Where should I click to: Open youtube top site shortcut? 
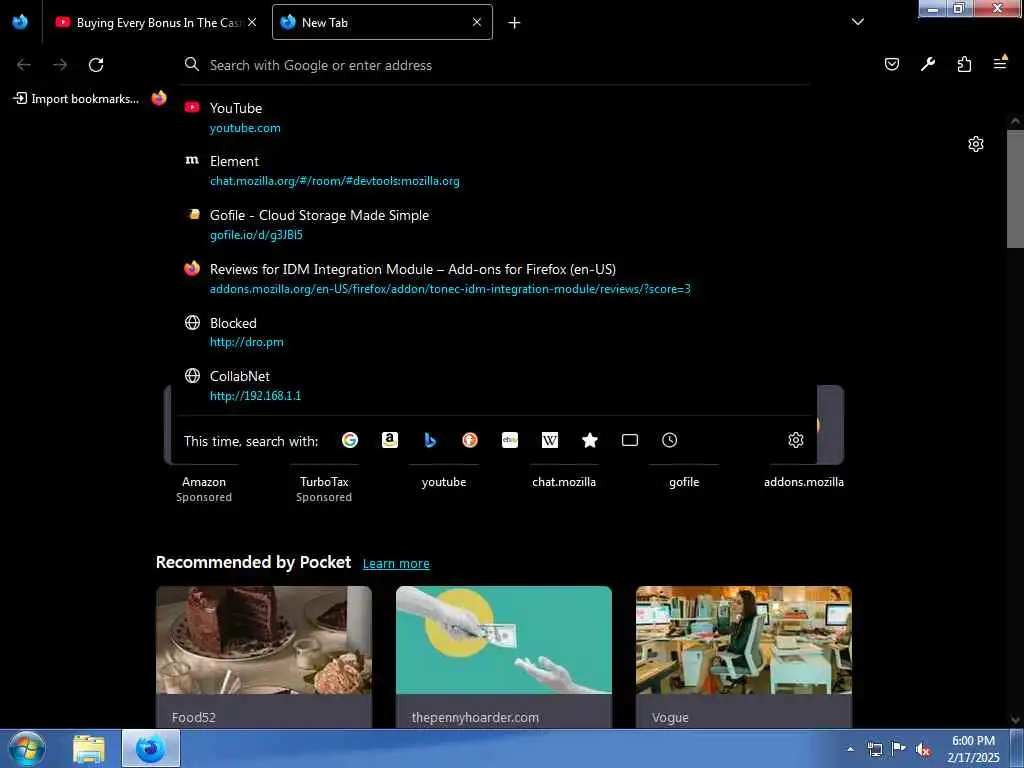click(x=444, y=482)
